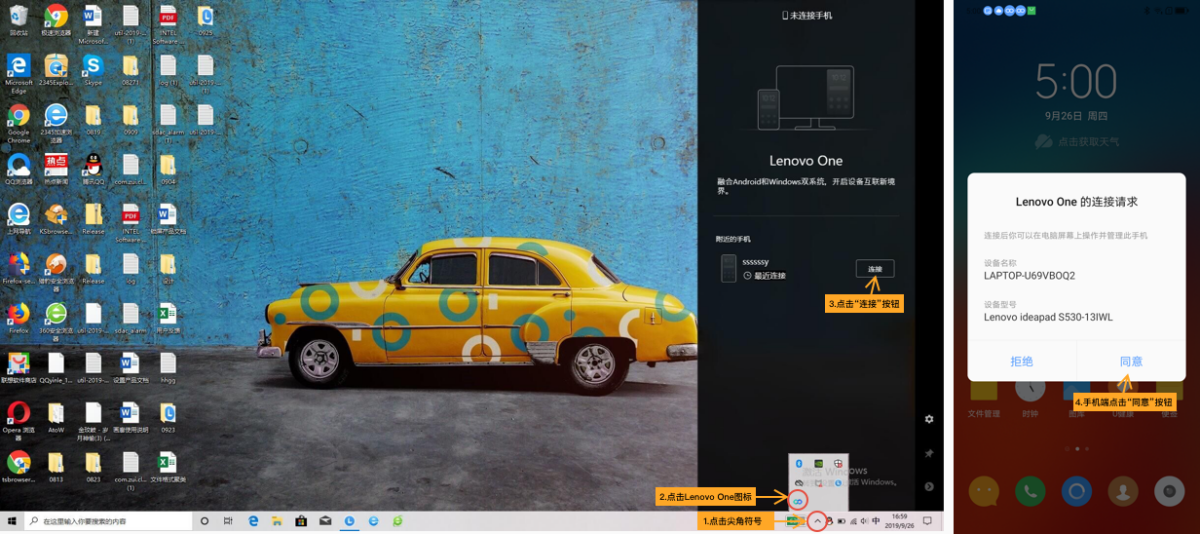This screenshot has width=1200, height=534.
Task: Click taskbar clock showing 16:59
Action: tap(899, 521)
